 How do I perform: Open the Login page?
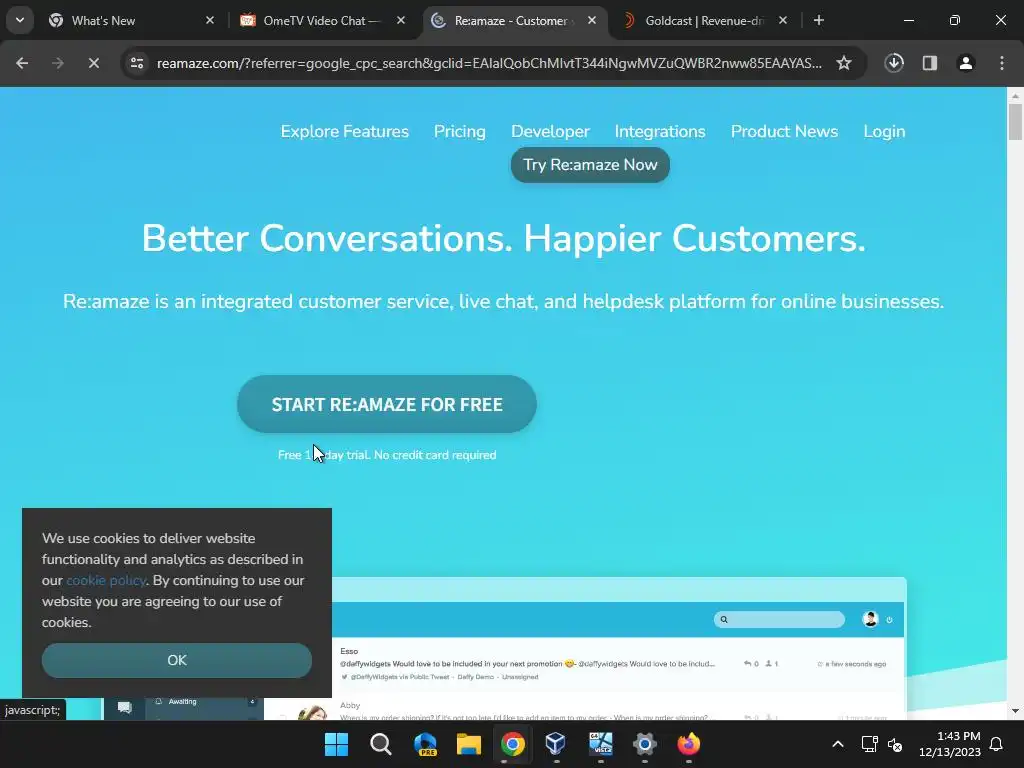point(884,131)
